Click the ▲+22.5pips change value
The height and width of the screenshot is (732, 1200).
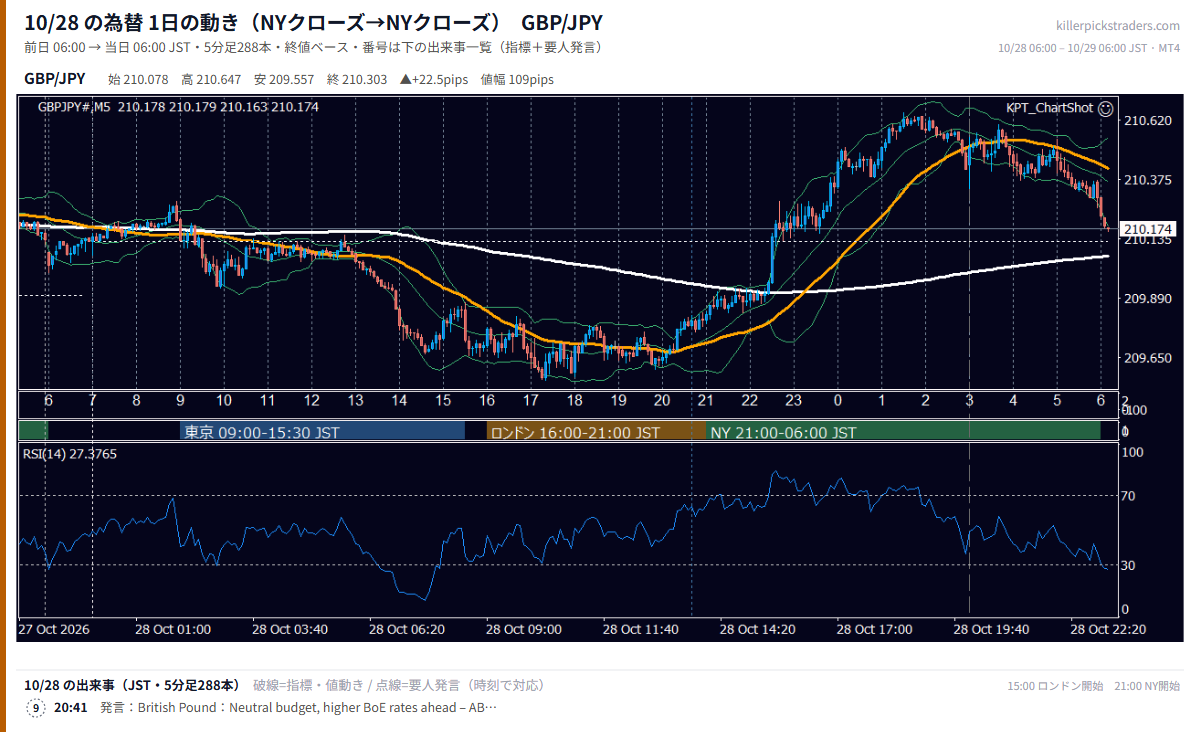pos(434,79)
